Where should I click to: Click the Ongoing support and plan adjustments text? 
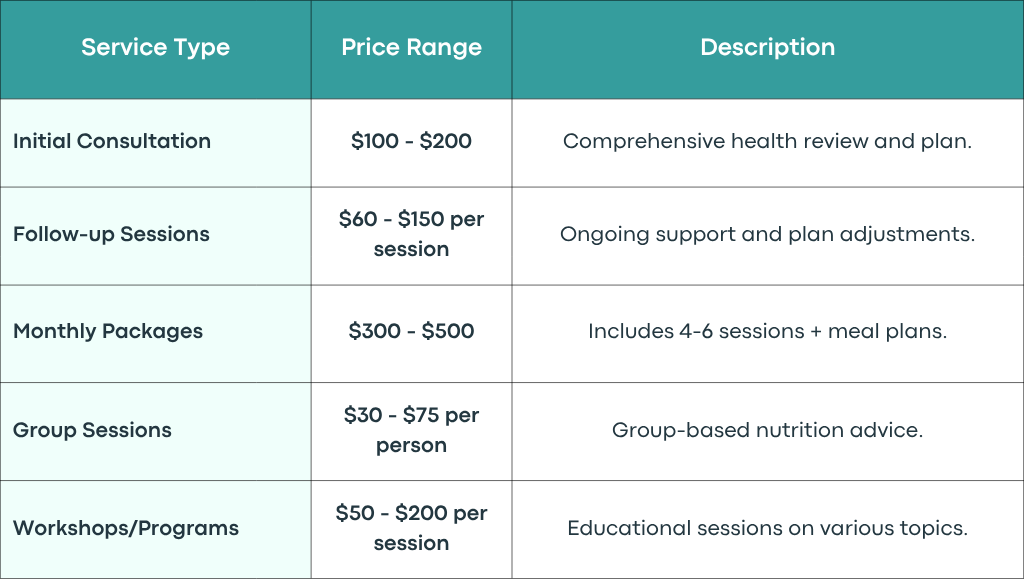767,234
